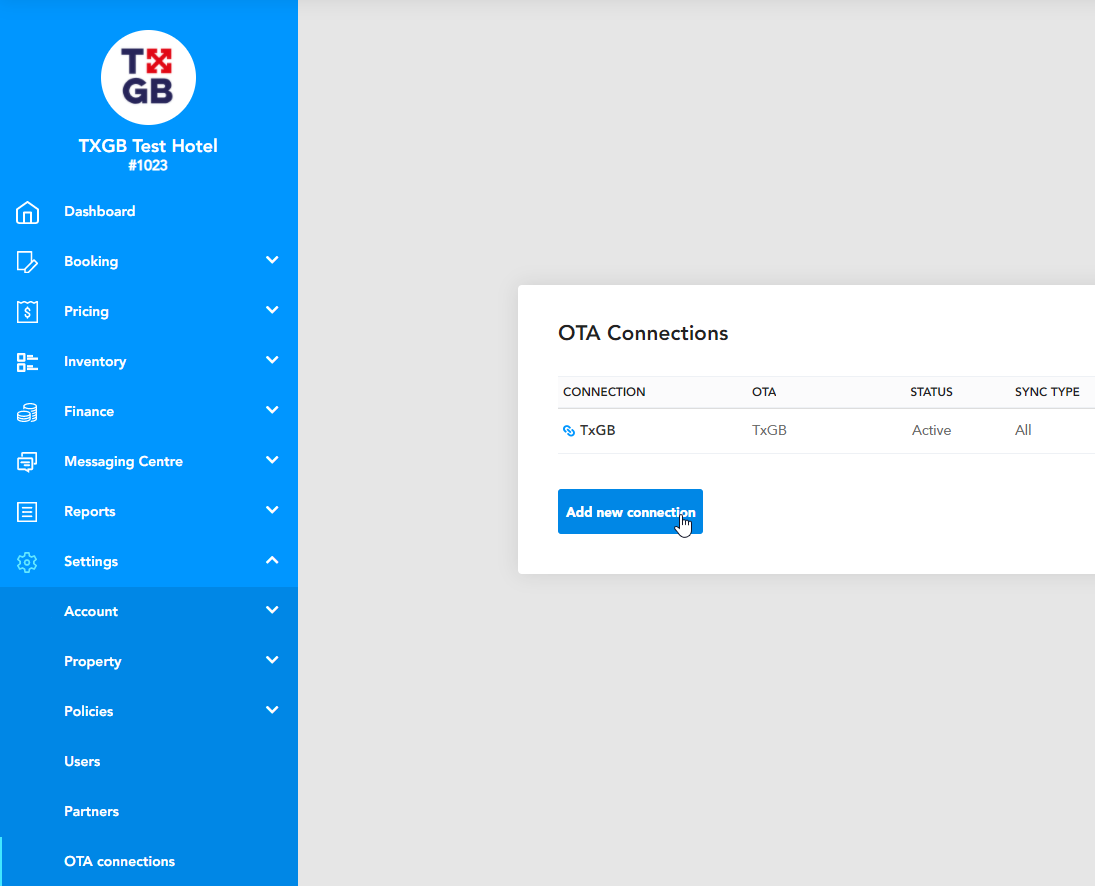Click the All sync type cell
Viewport: 1095px width, 886px height.
[1023, 431]
